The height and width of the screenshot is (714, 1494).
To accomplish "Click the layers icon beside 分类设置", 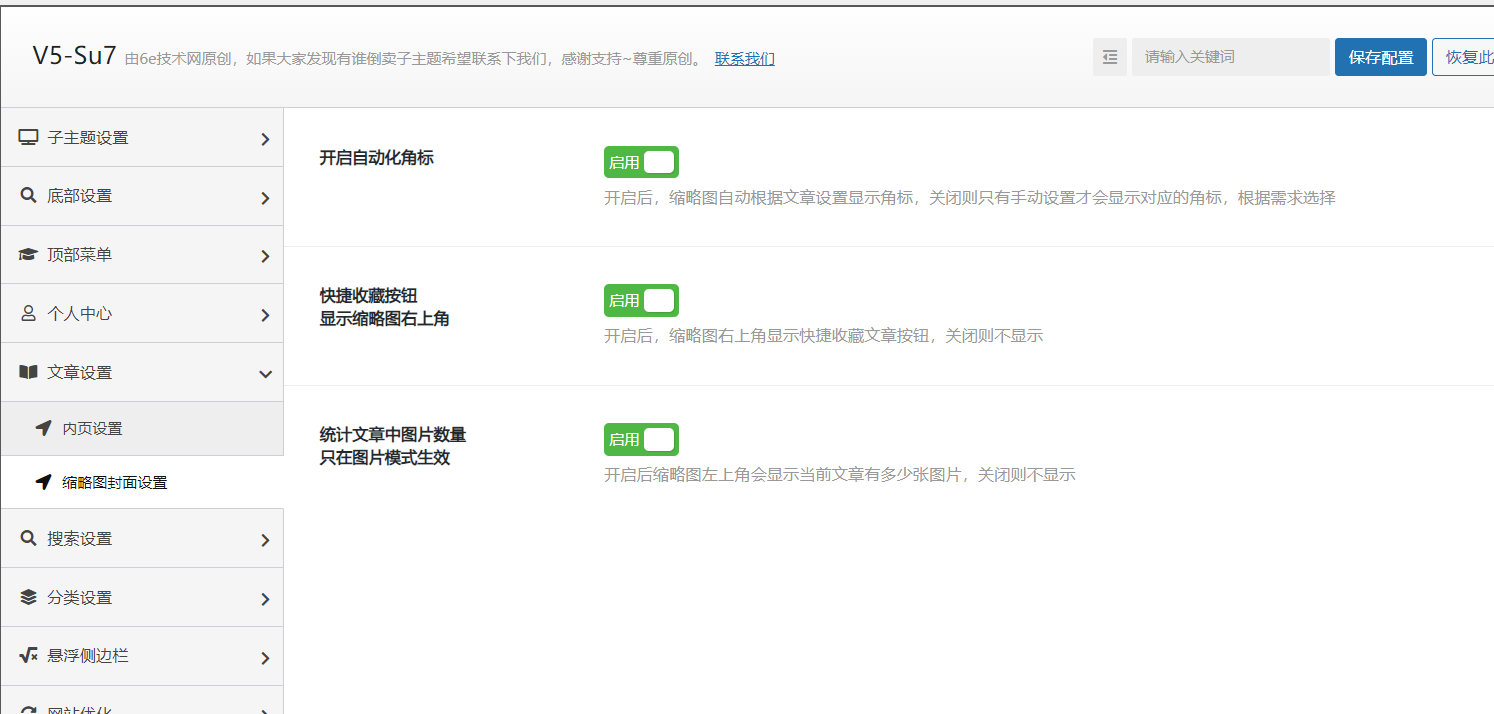I will pyautogui.click(x=28, y=597).
